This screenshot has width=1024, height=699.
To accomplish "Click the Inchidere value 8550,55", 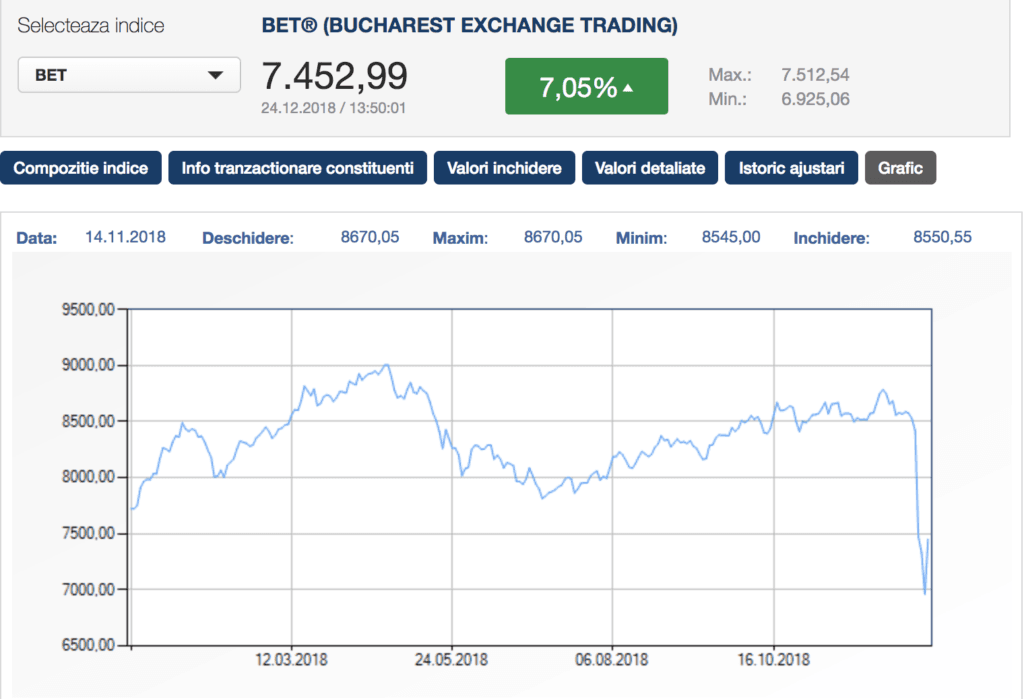I will 942,236.
